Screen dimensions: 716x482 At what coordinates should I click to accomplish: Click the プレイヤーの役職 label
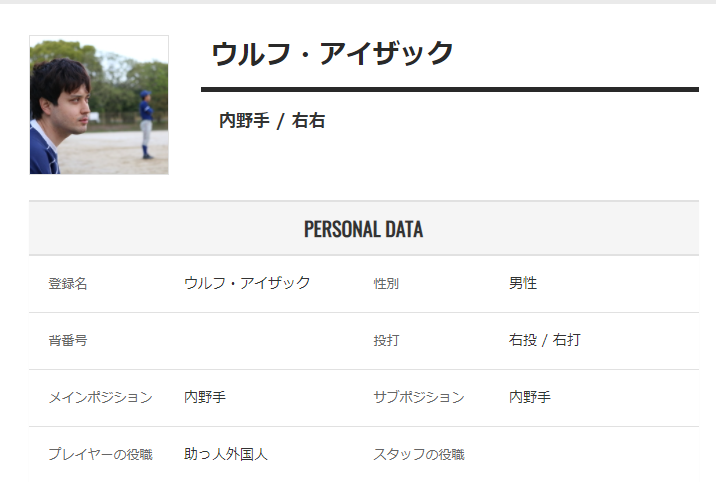tap(100, 455)
